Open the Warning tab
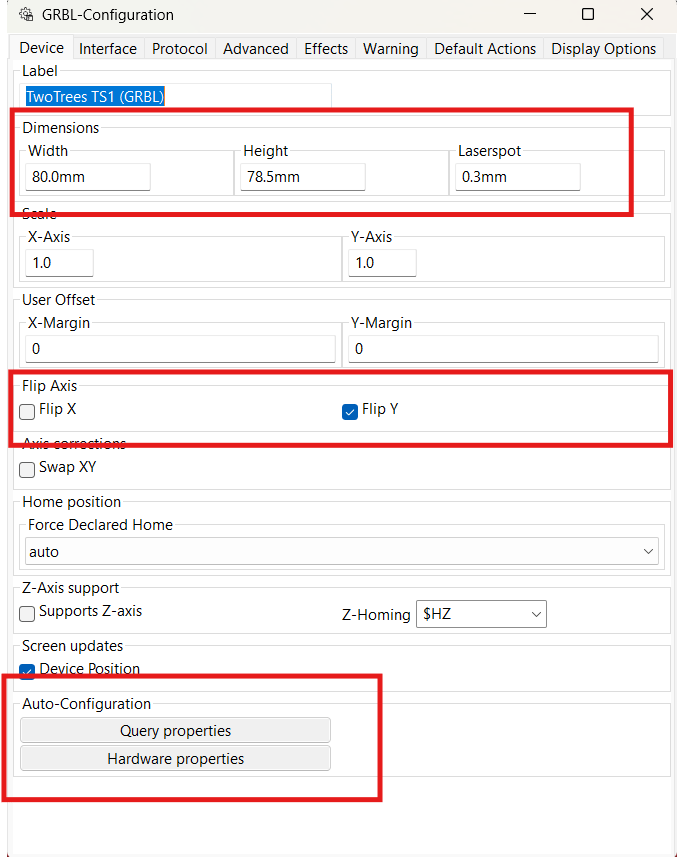677x857 pixels. pos(390,49)
